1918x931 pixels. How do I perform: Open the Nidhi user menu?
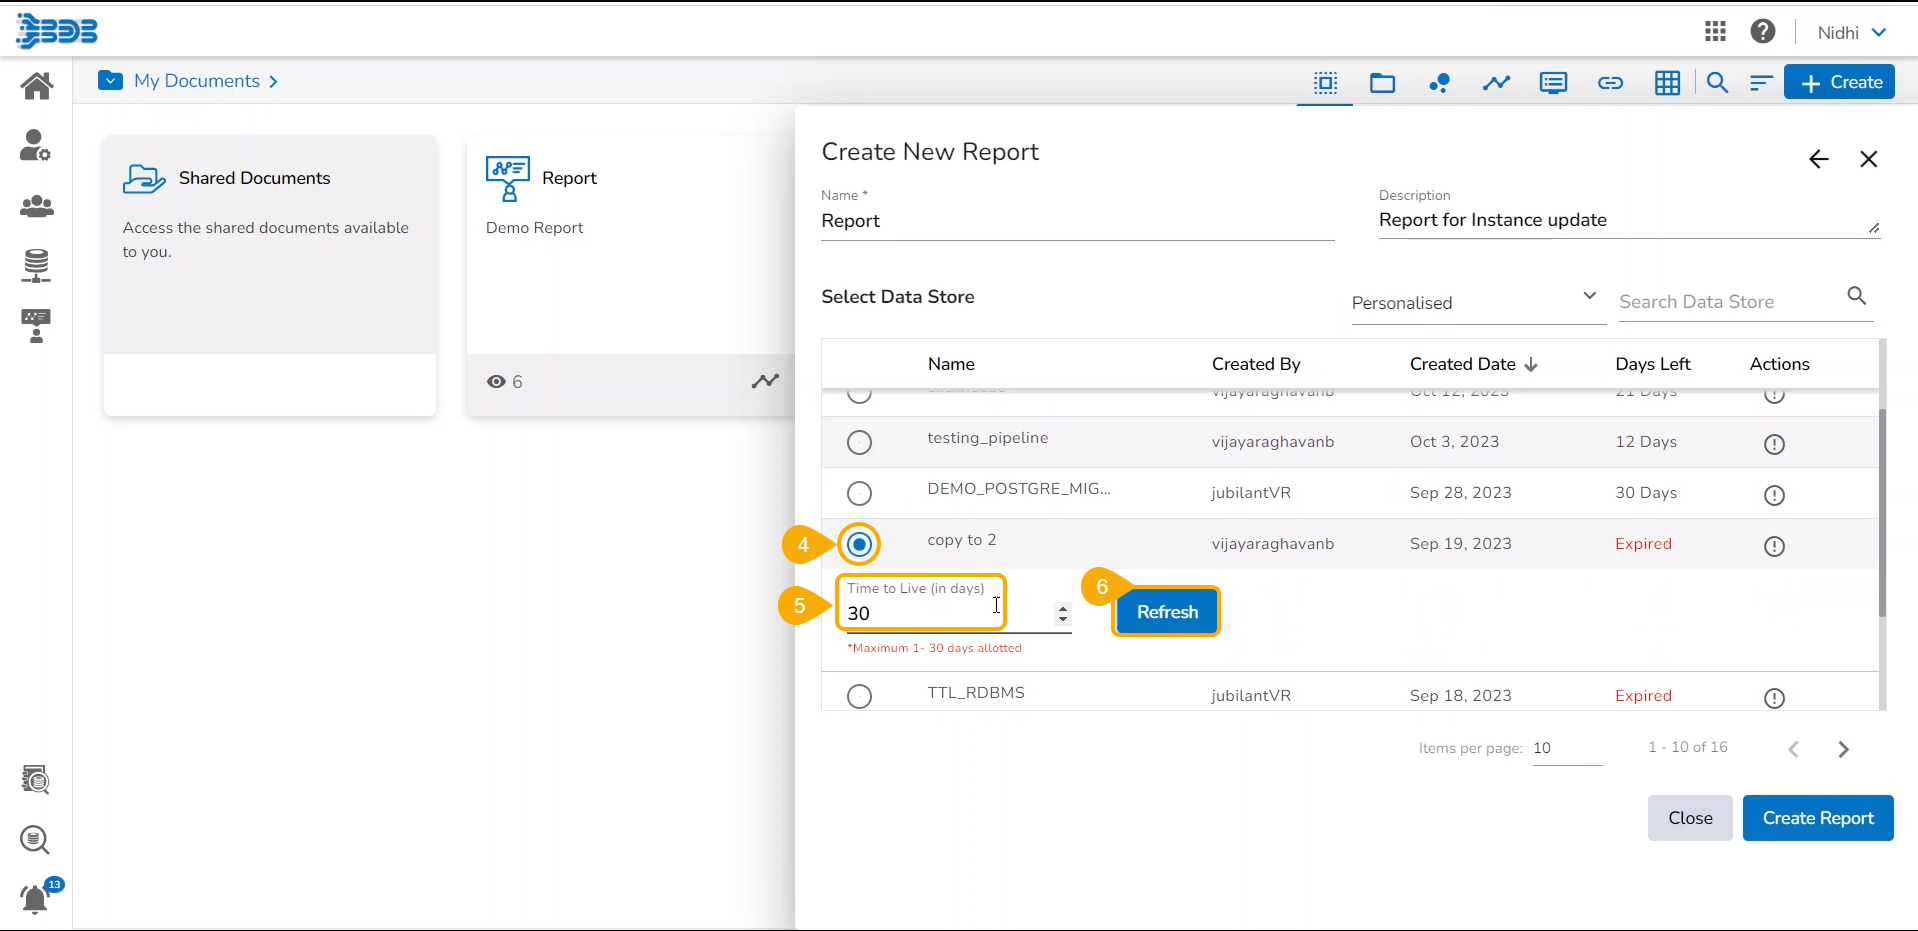pos(1851,32)
